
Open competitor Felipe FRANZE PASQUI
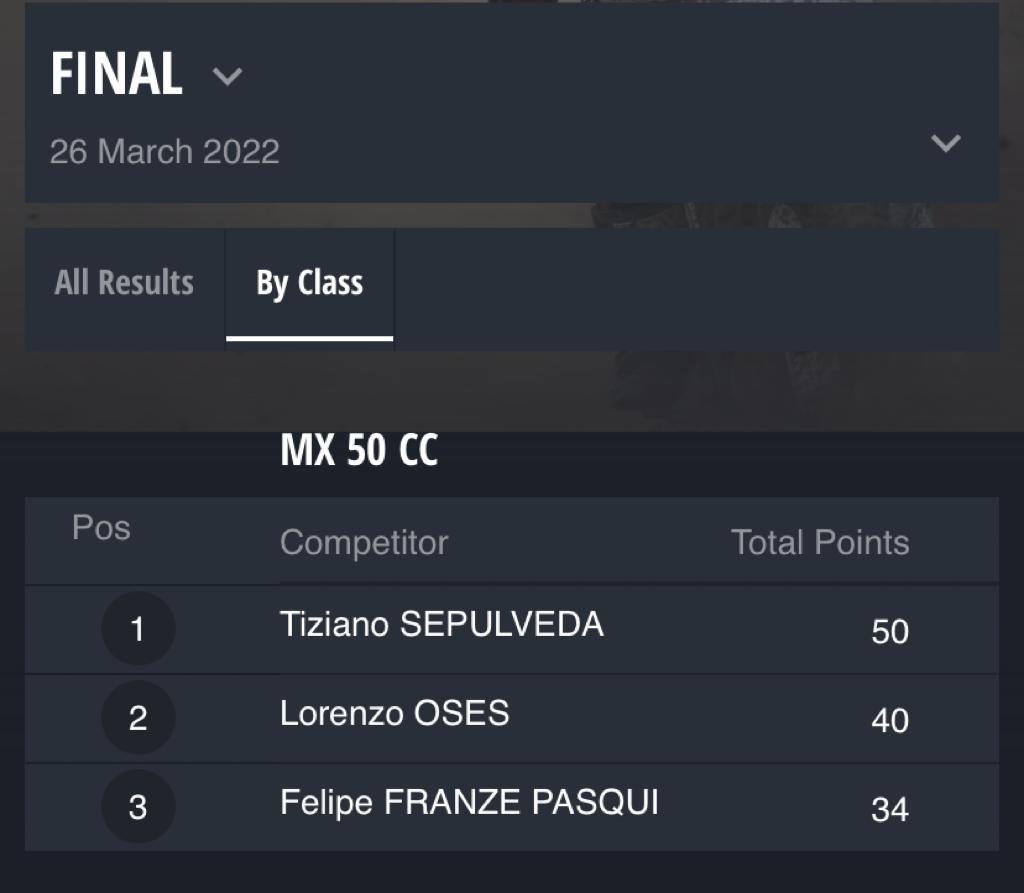[x=469, y=802]
